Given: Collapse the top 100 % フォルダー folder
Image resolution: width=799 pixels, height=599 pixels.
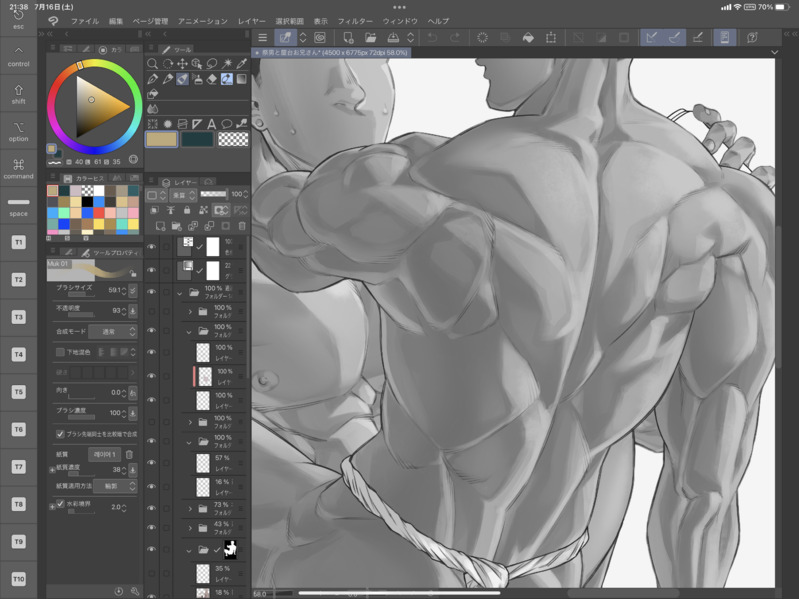Looking at the screenshot, I should click(x=179, y=293).
